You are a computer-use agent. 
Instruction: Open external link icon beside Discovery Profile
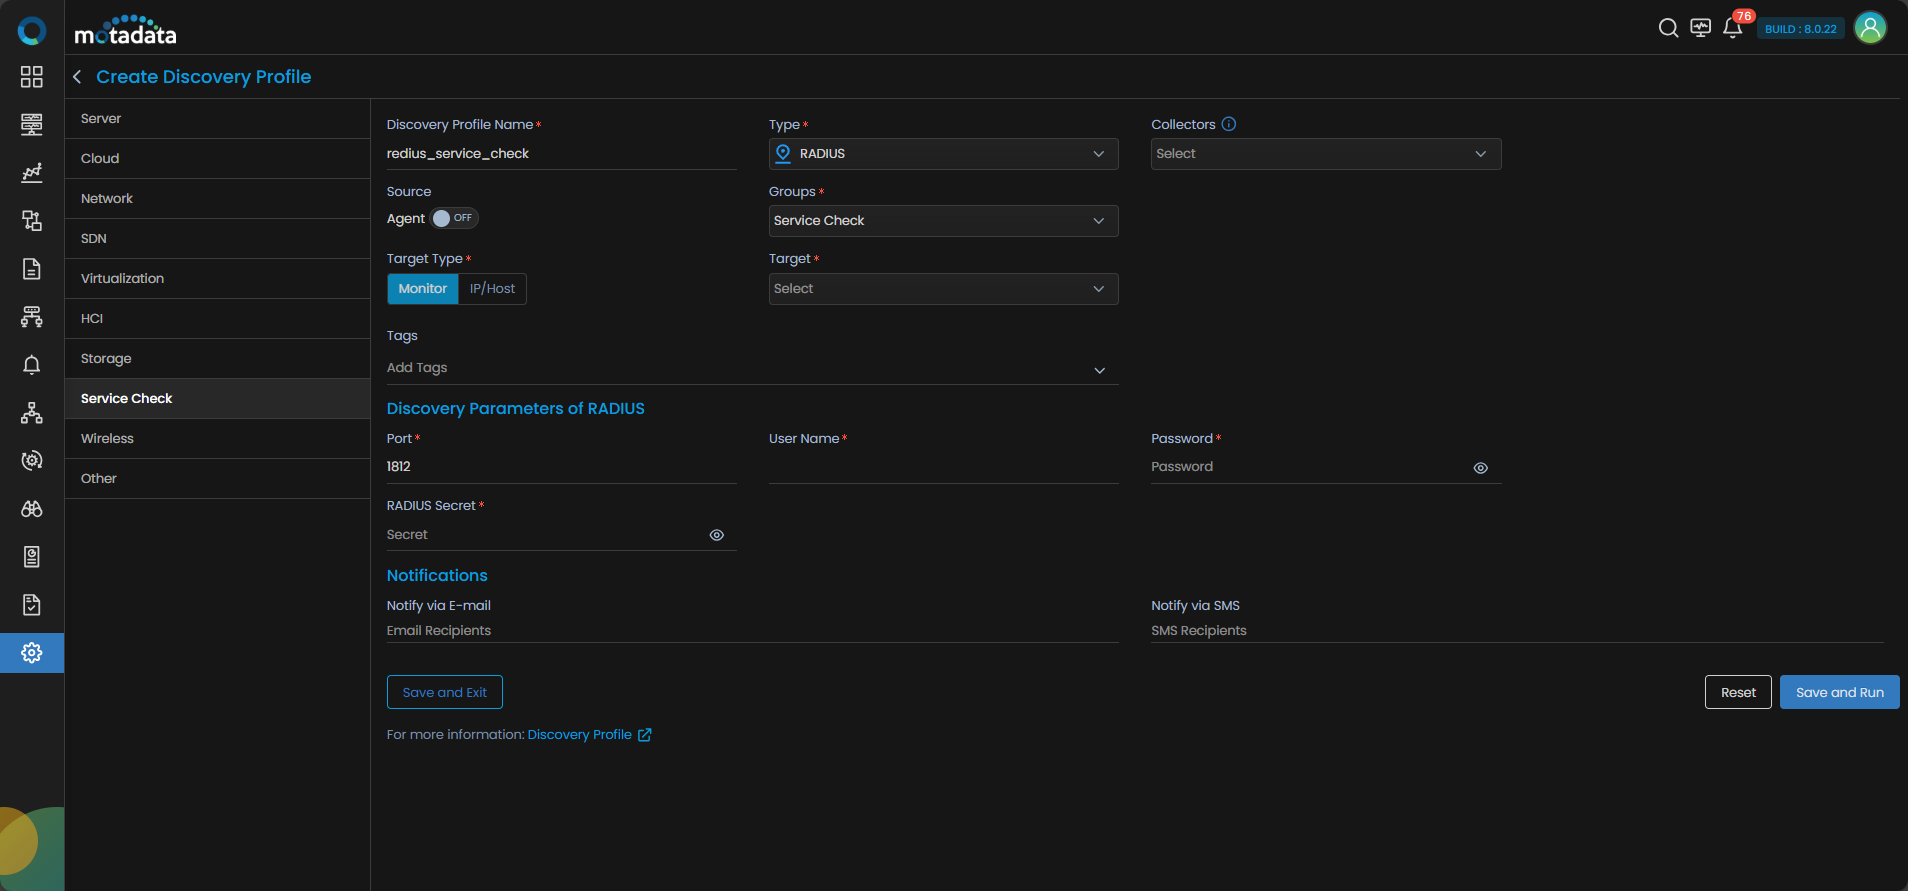[x=645, y=735]
